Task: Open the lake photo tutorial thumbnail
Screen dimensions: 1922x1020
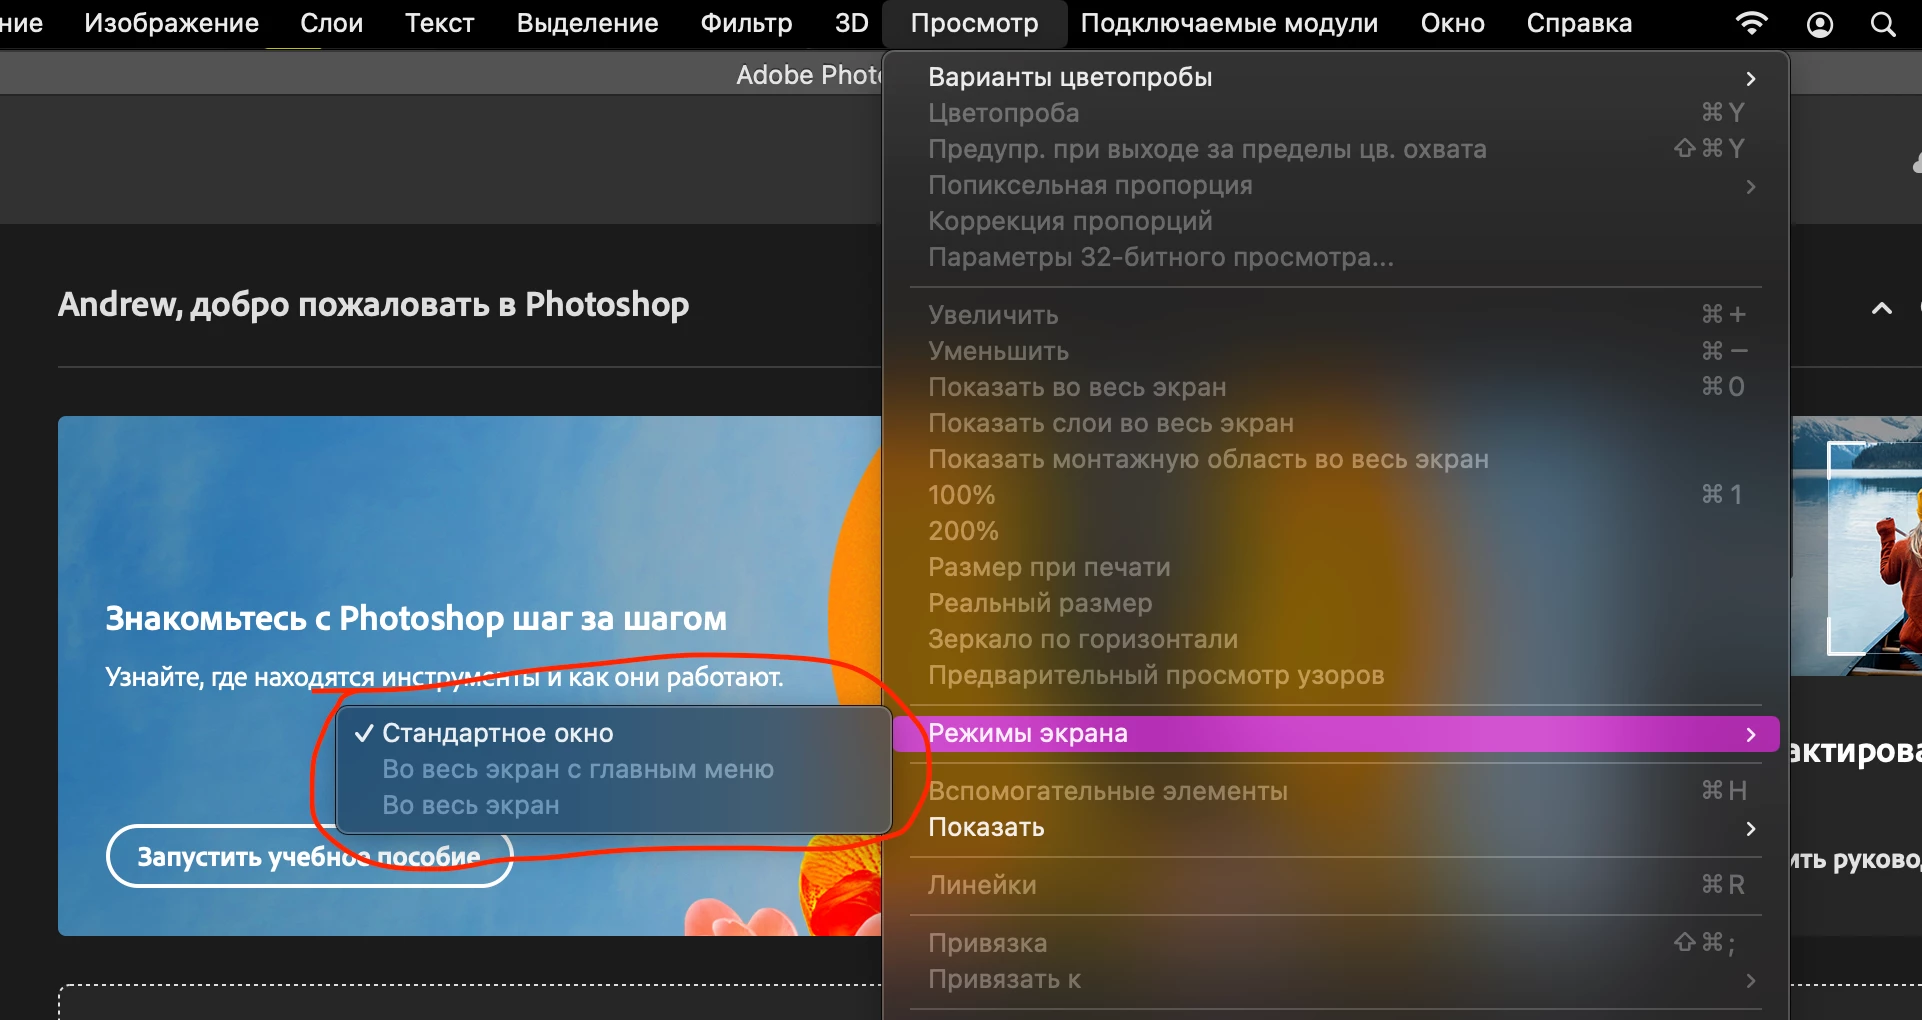Action: pyautogui.click(x=1856, y=546)
